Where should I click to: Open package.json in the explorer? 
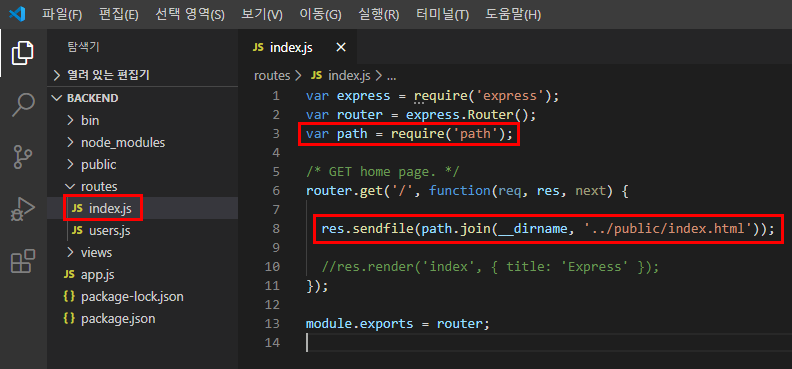(143, 319)
